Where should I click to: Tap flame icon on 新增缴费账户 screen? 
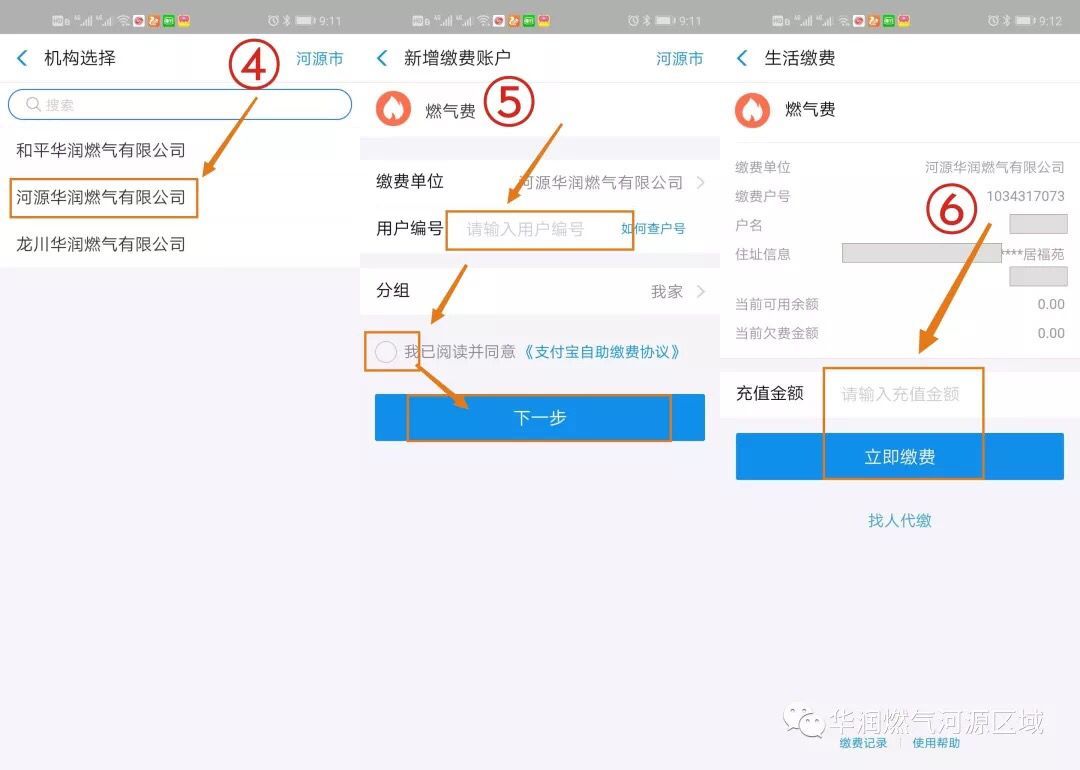coord(393,109)
